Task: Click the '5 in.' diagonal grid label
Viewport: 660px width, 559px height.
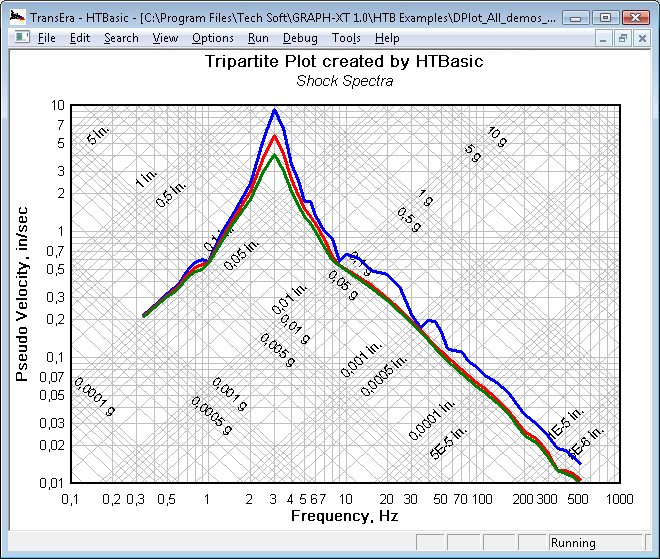Action: (x=98, y=135)
